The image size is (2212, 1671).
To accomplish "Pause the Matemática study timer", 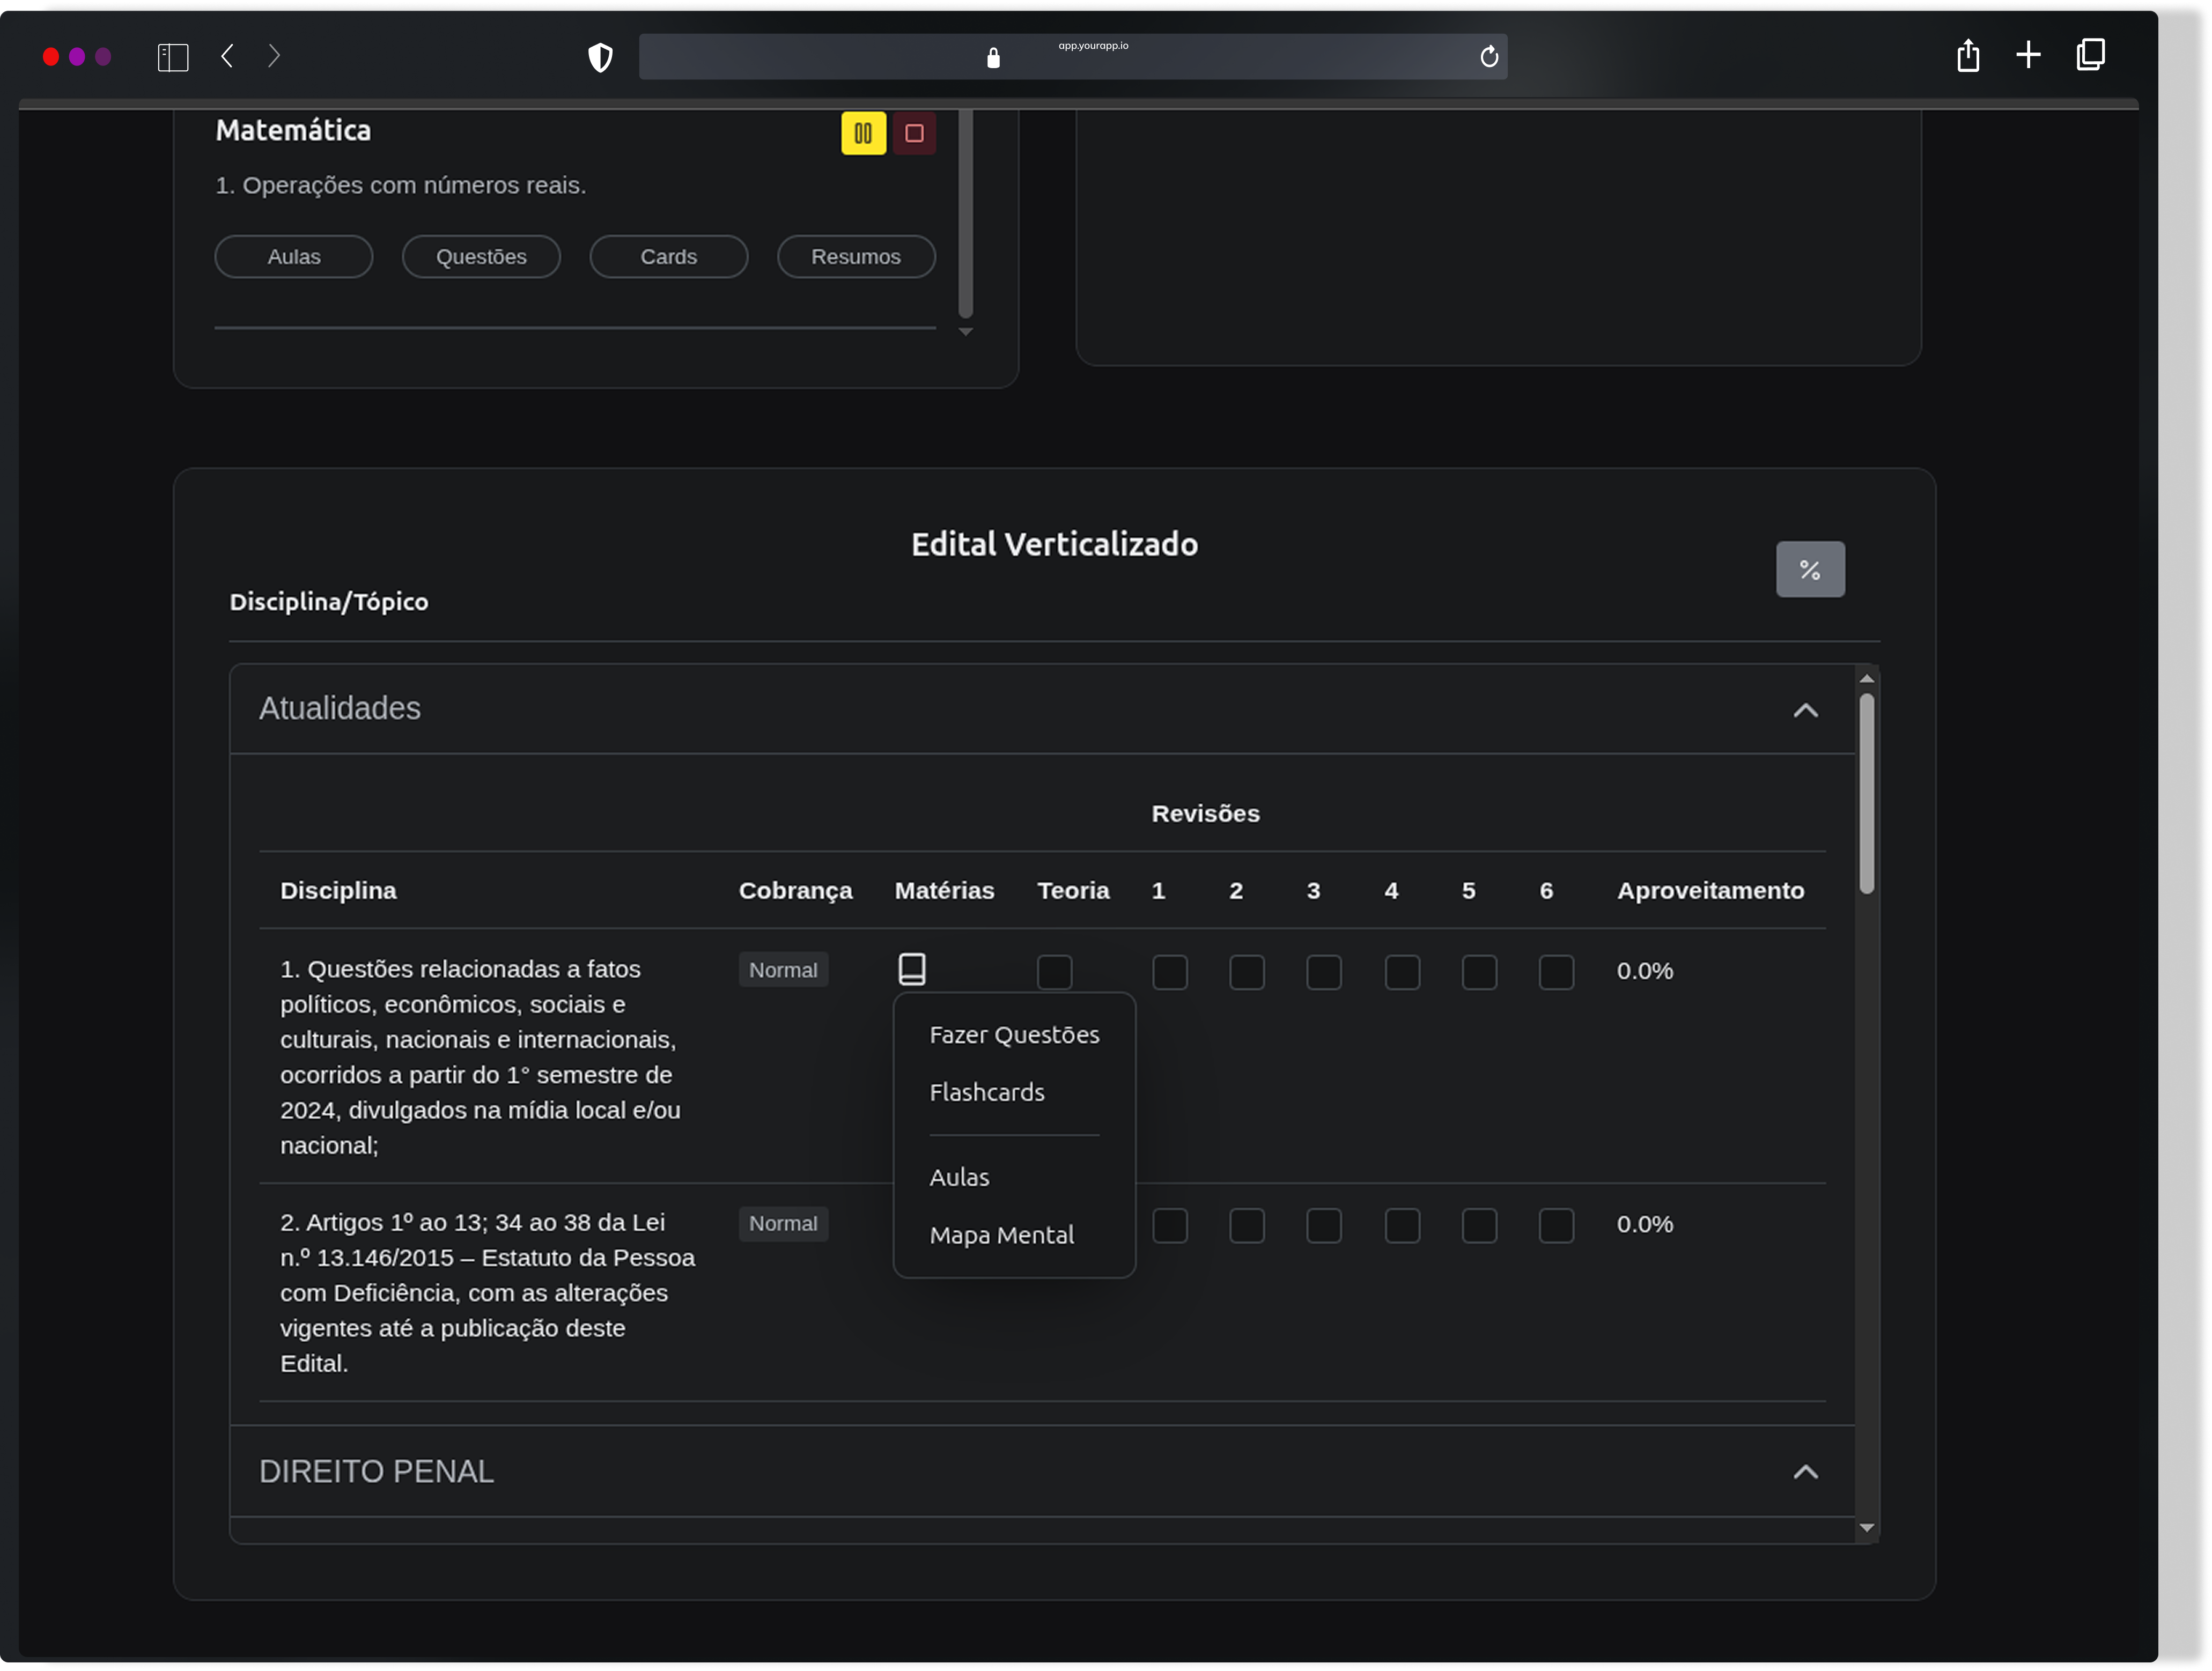I will tap(863, 133).
